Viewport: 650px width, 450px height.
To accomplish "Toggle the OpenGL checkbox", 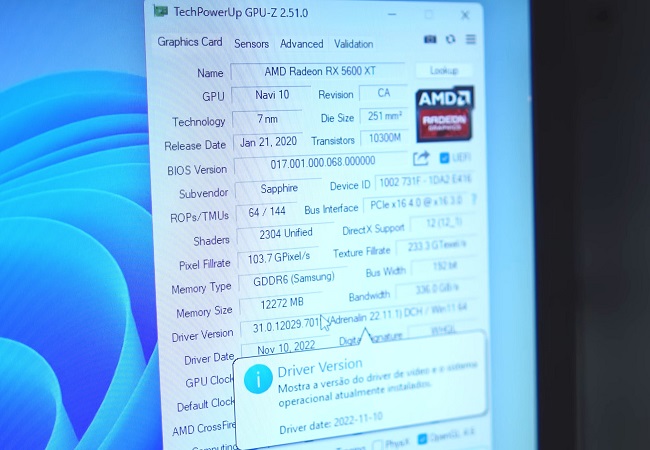I will point(422,439).
